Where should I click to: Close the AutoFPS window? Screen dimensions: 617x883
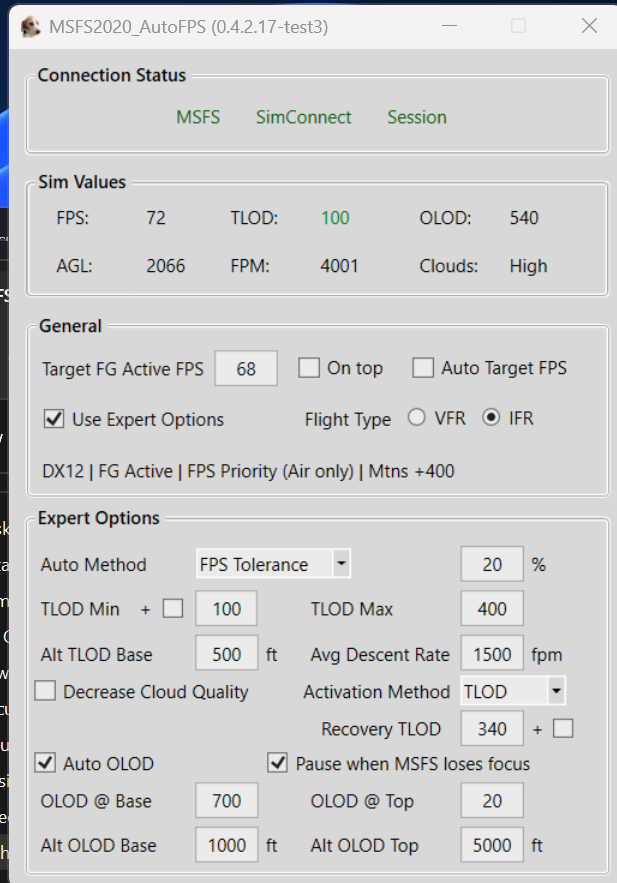pyautogui.click(x=589, y=26)
